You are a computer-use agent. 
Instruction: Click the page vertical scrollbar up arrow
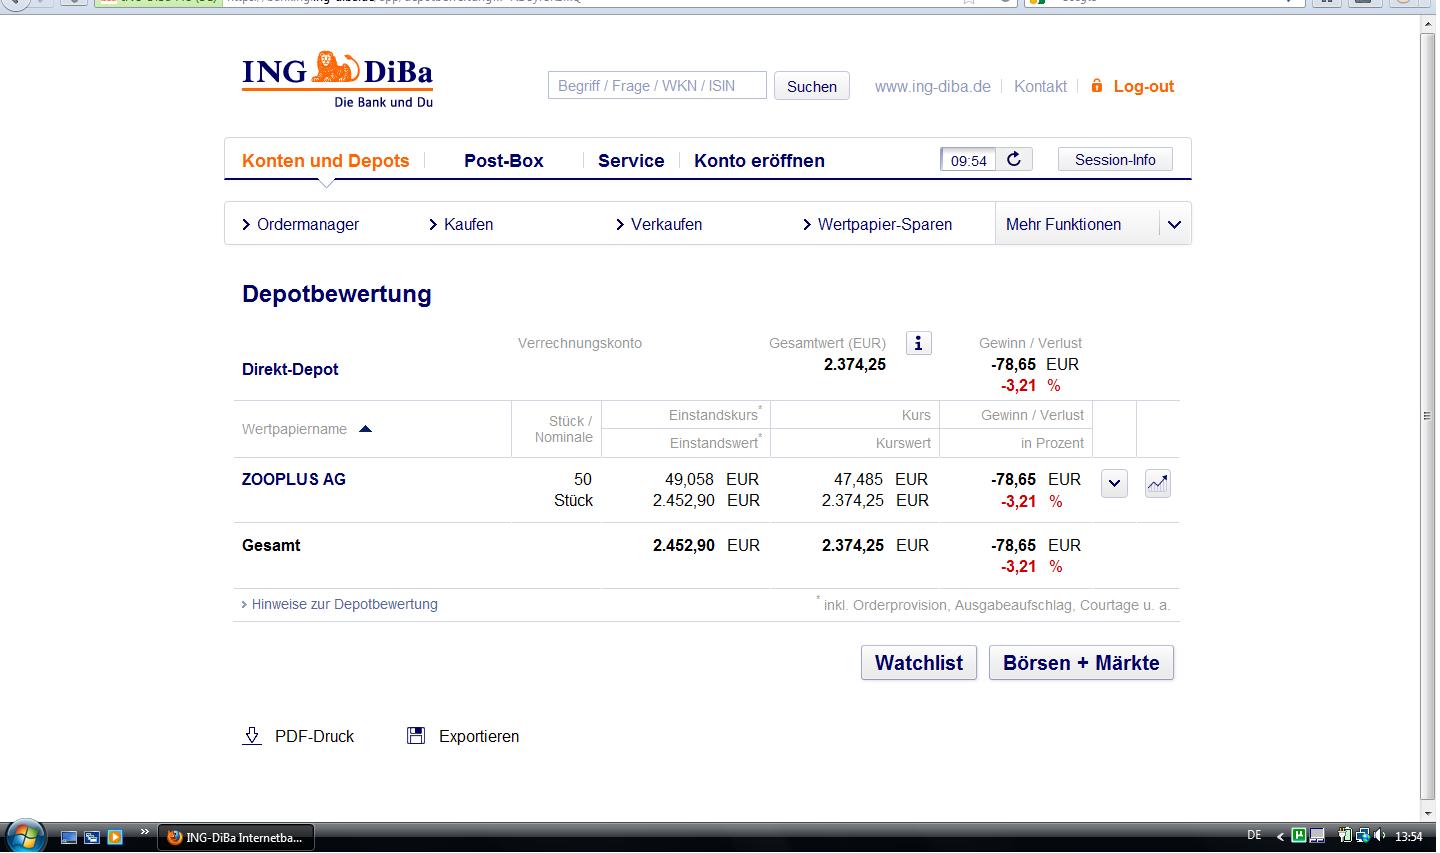(1428, 24)
